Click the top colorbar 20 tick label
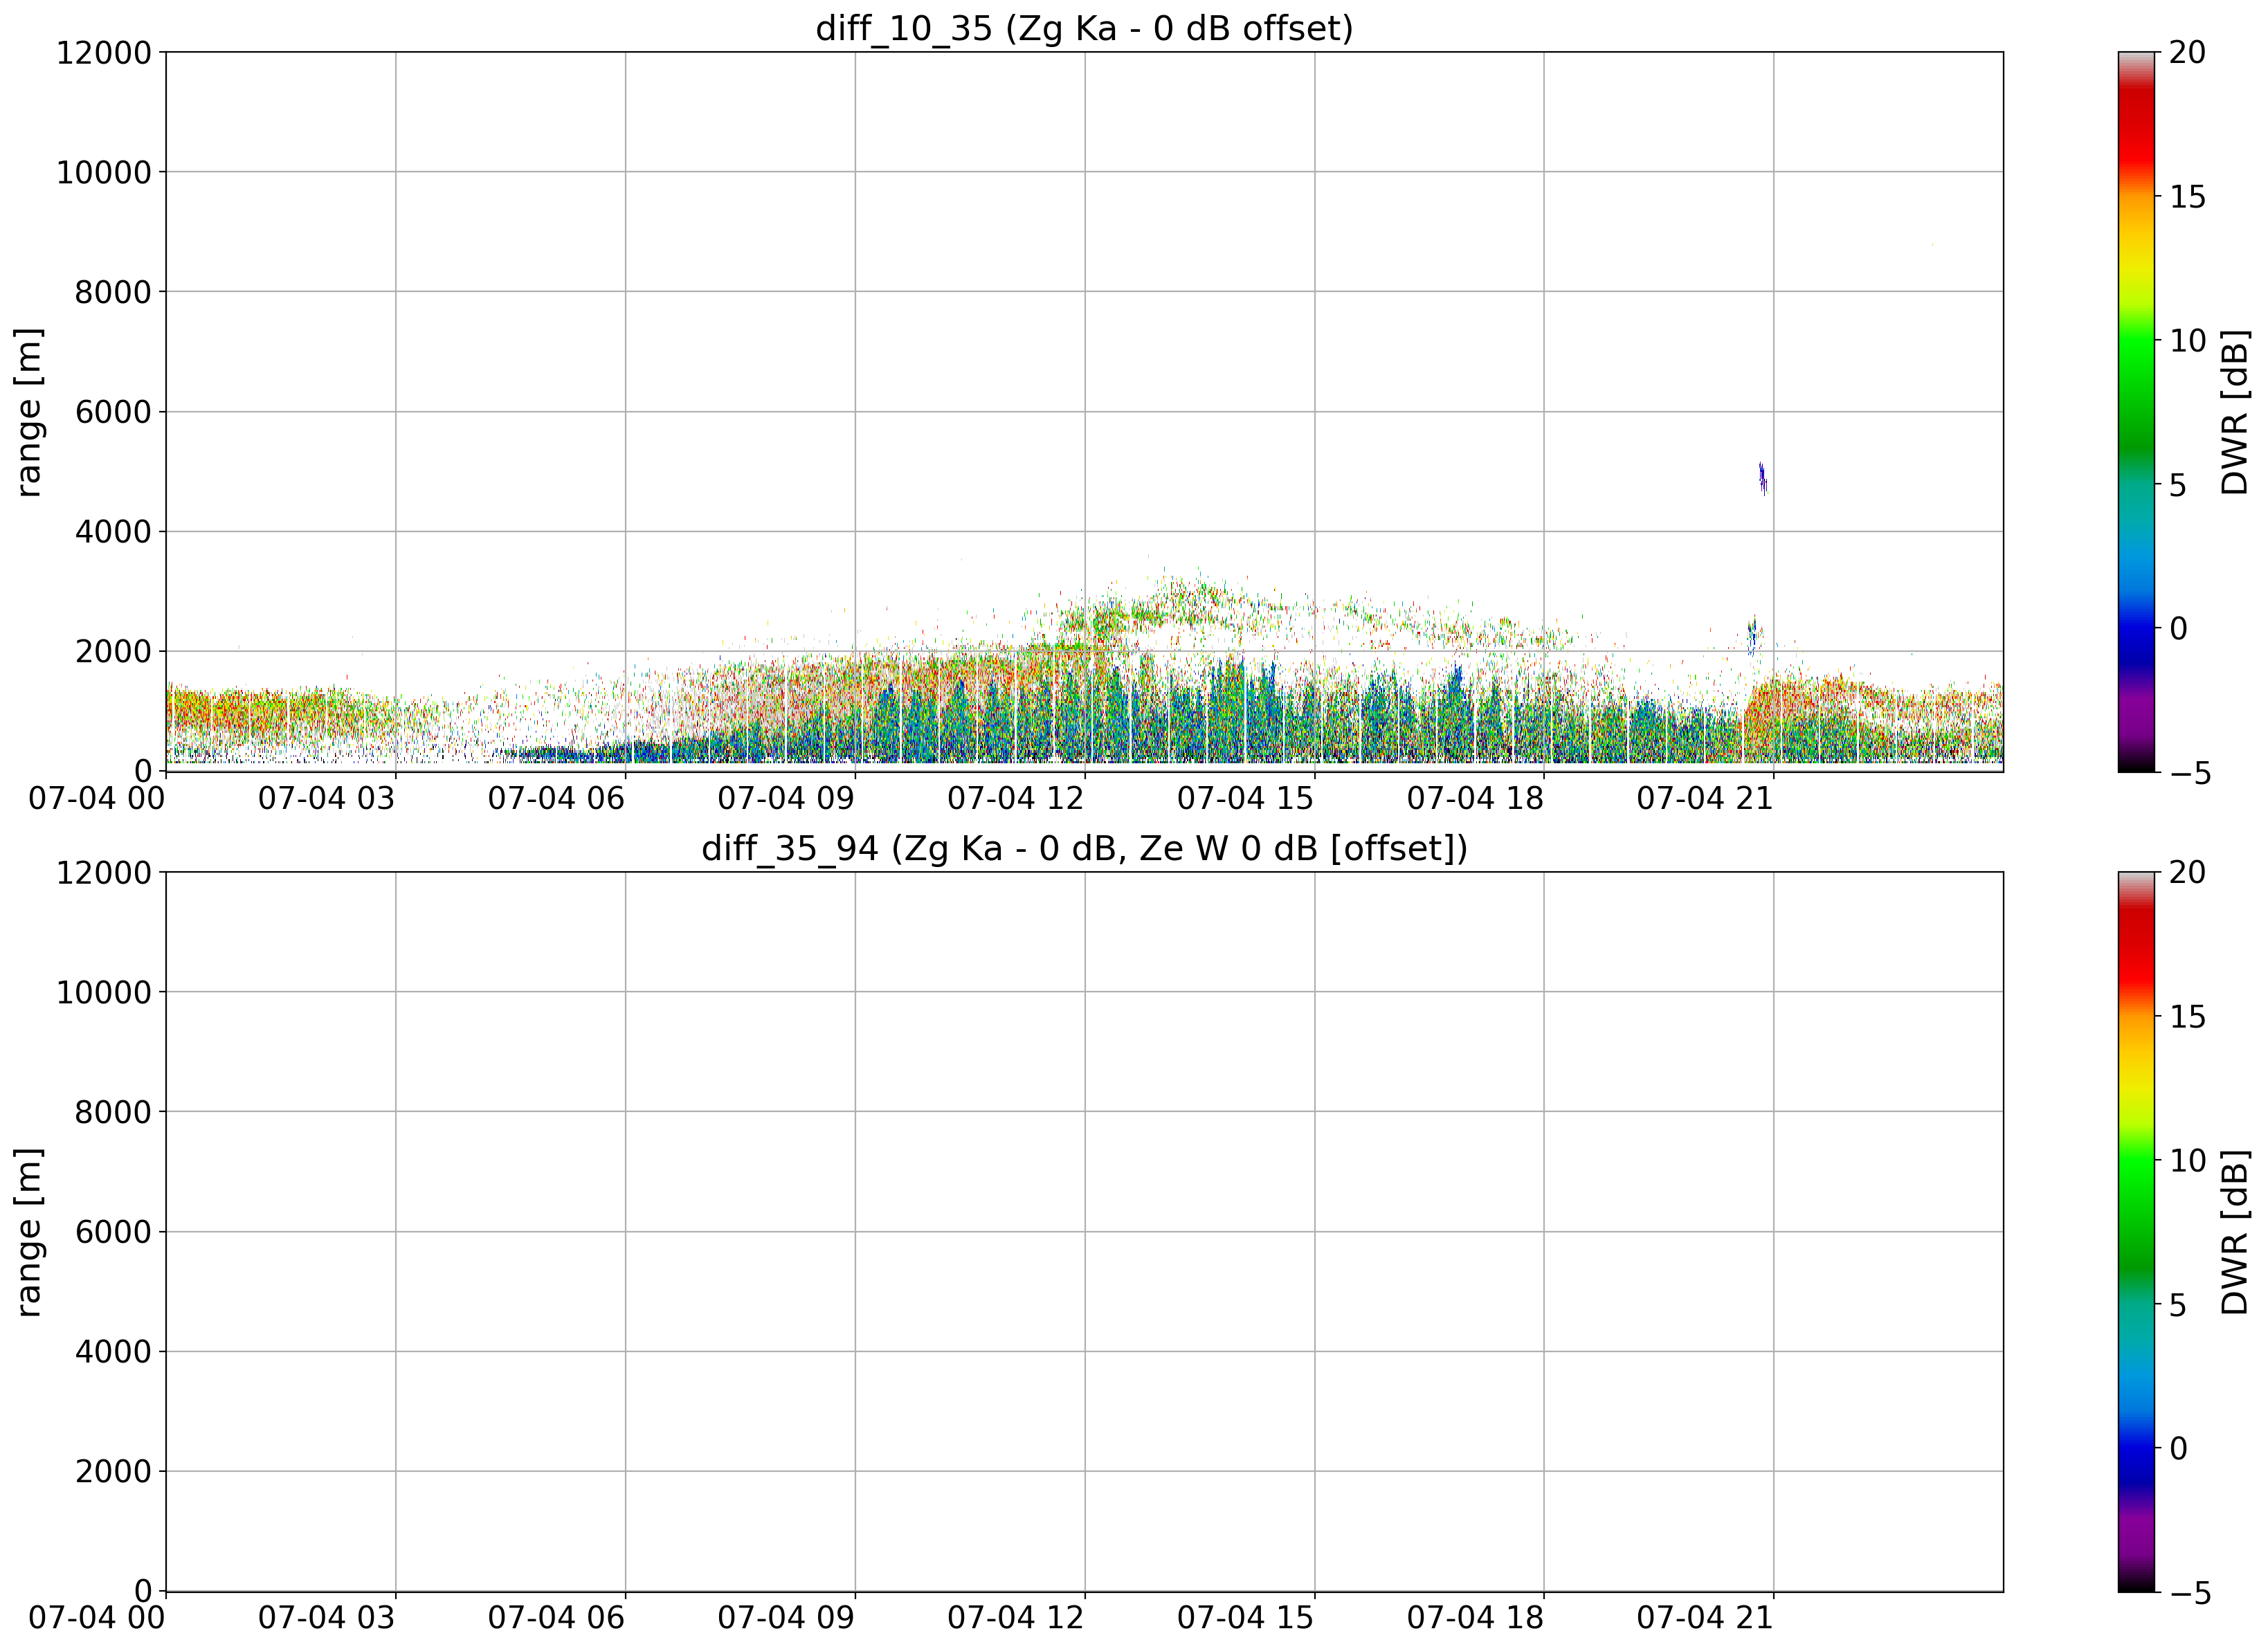Image resolution: width=2268 pixels, height=1649 pixels. pos(2187,52)
